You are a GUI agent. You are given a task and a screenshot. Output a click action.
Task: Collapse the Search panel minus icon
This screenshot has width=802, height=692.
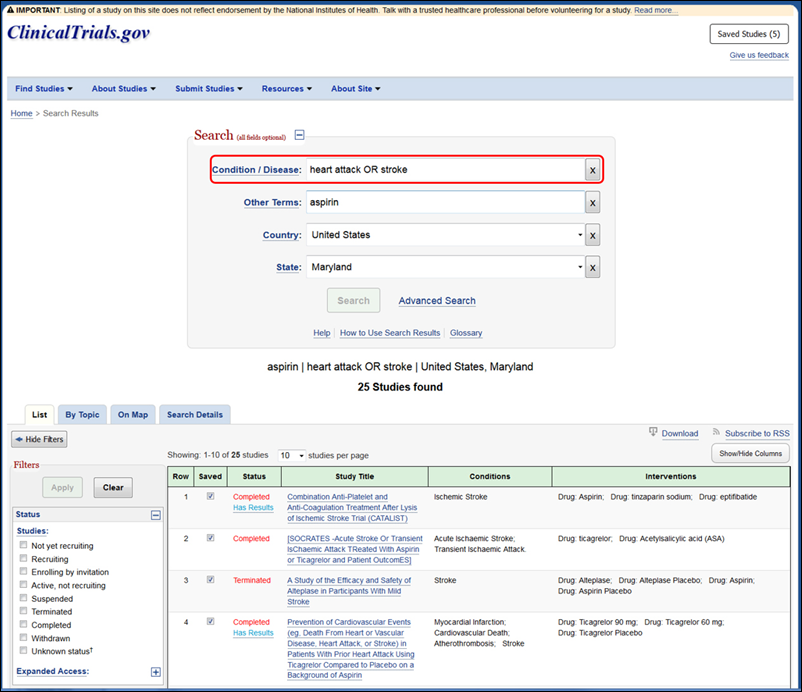click(300, 135)
